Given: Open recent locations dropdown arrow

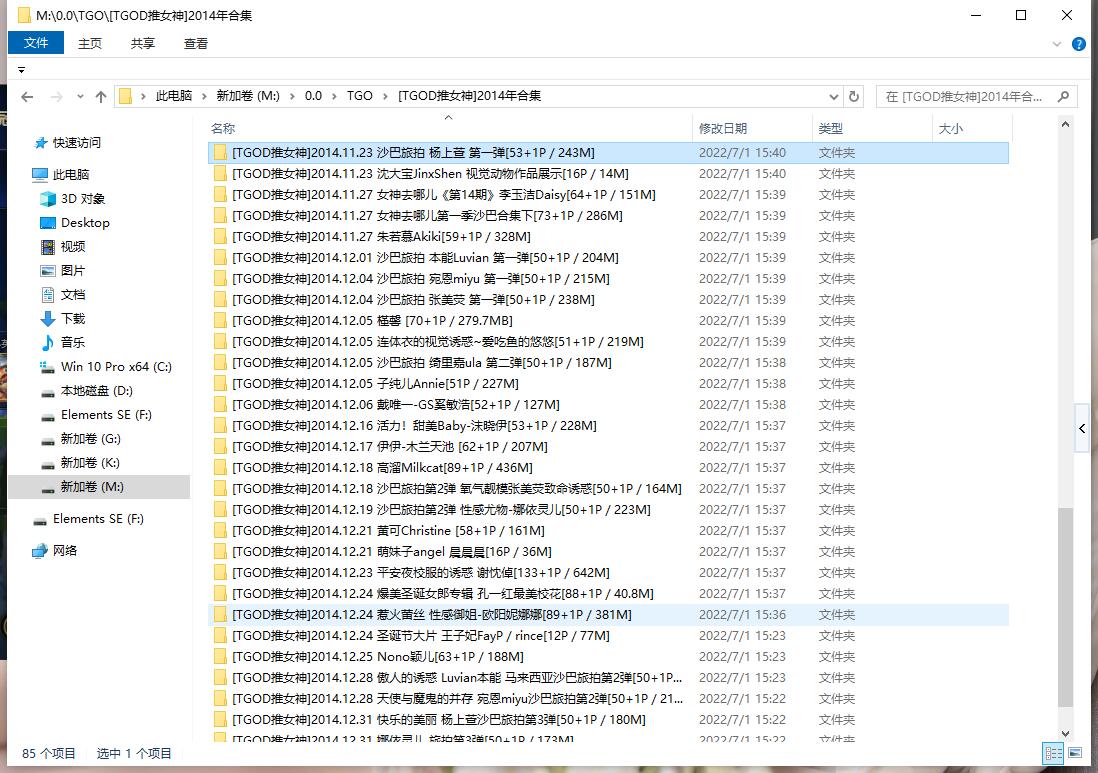Looking at the screenshot, I should (x=80, y=97).
